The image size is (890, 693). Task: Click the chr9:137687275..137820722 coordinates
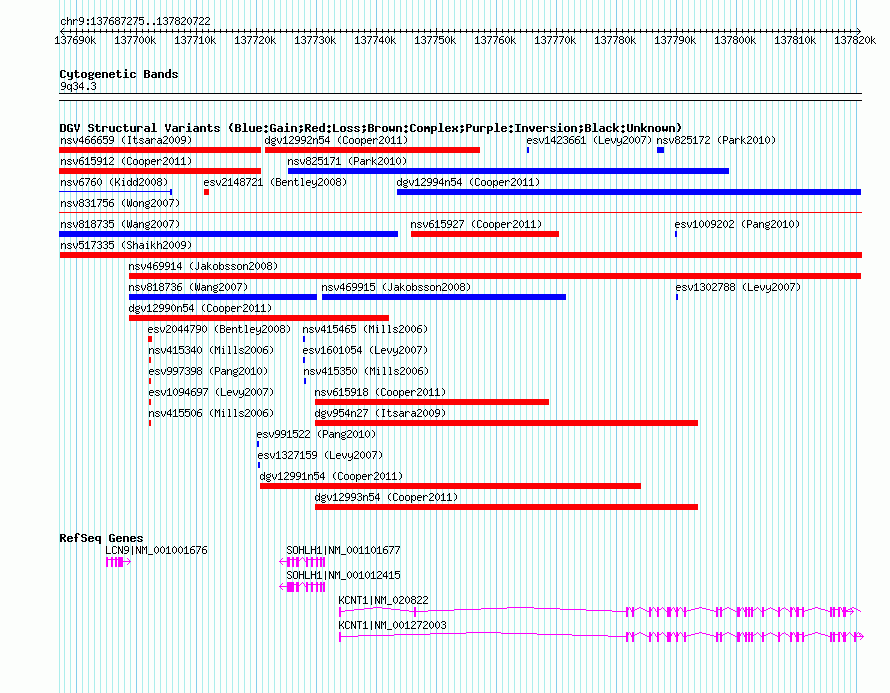(135, 21)
